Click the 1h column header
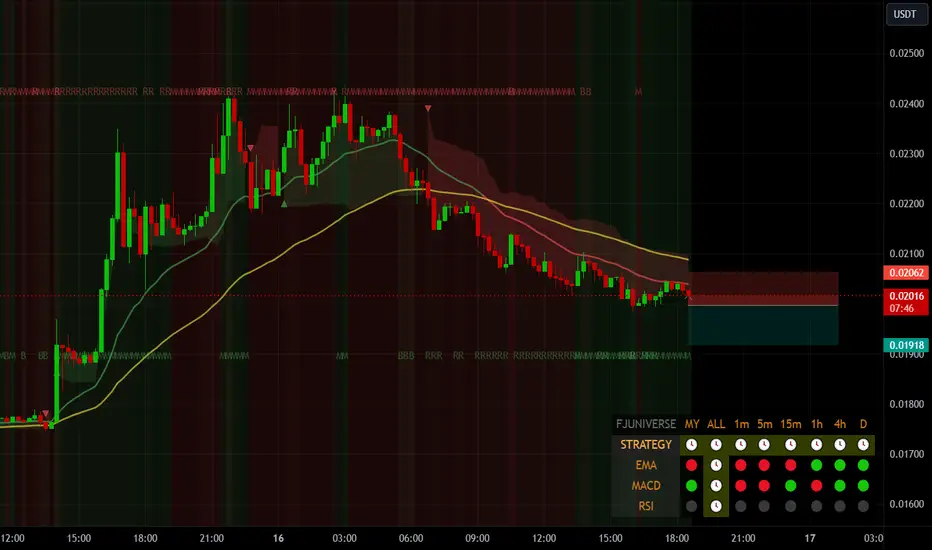Image resolution: width=932 pixels, height=550 pixels. [x=817, y=424]
